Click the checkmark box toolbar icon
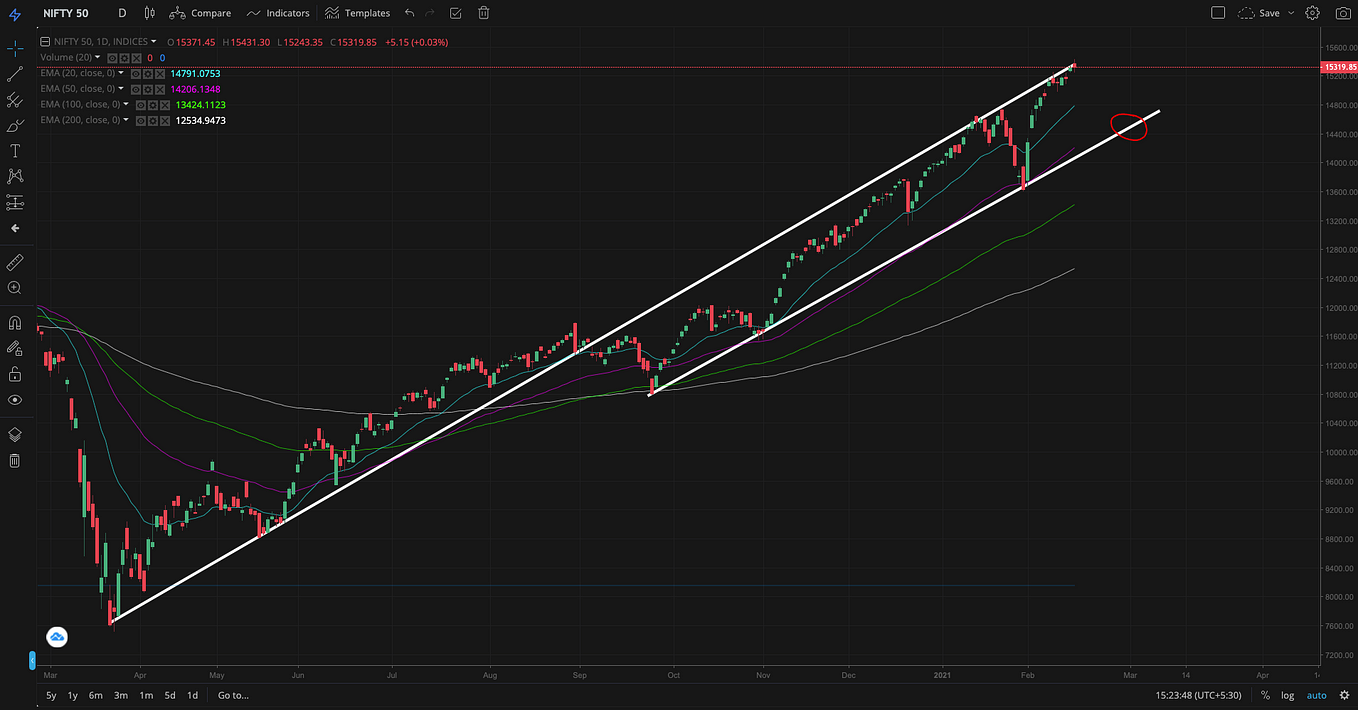 [456, 13]
